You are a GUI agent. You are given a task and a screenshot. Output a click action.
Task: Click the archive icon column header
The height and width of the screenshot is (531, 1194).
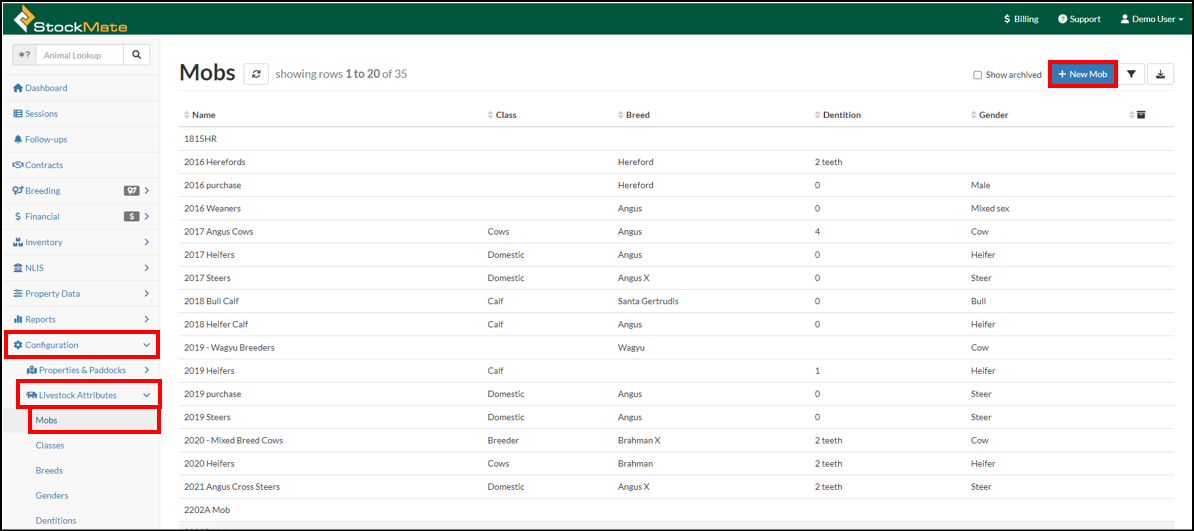1140,115
